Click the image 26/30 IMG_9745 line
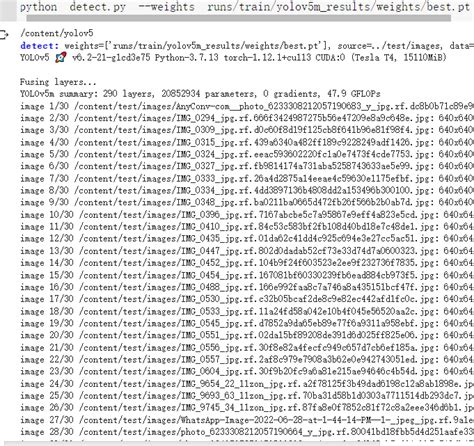 (x=247, y=408)
